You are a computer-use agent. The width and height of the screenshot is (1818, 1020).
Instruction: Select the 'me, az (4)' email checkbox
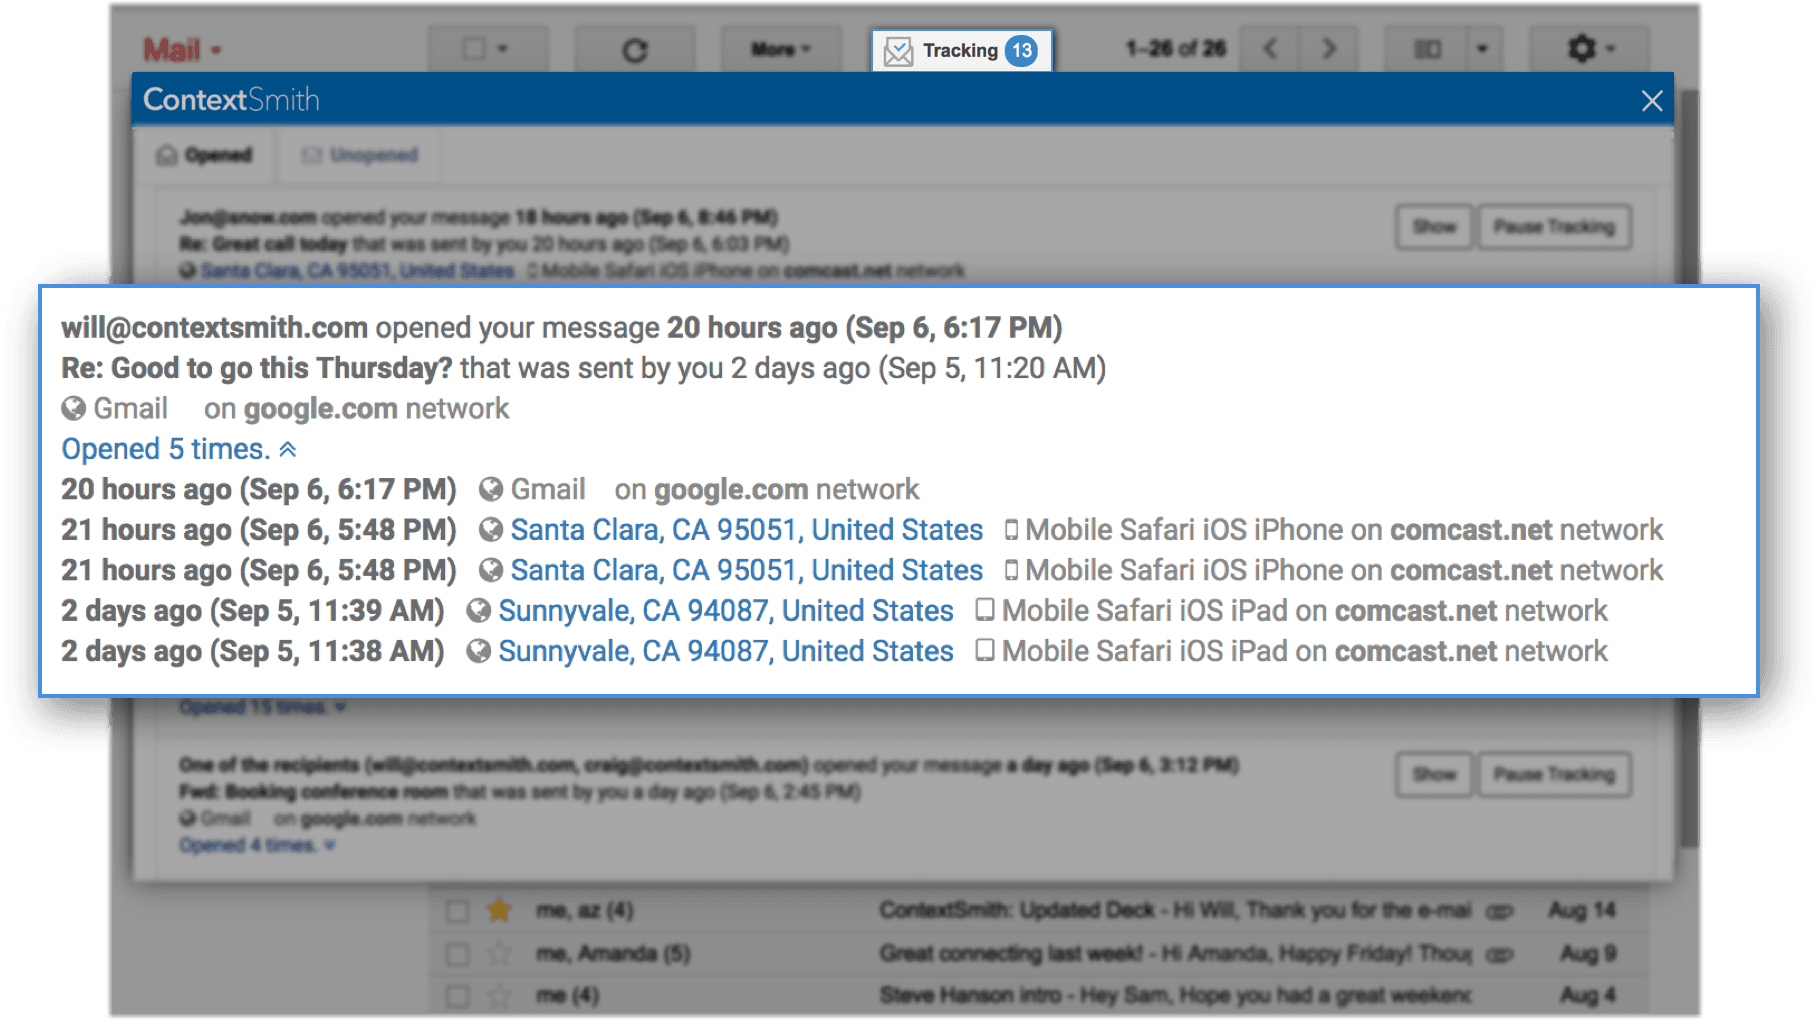tap(458, 911)
